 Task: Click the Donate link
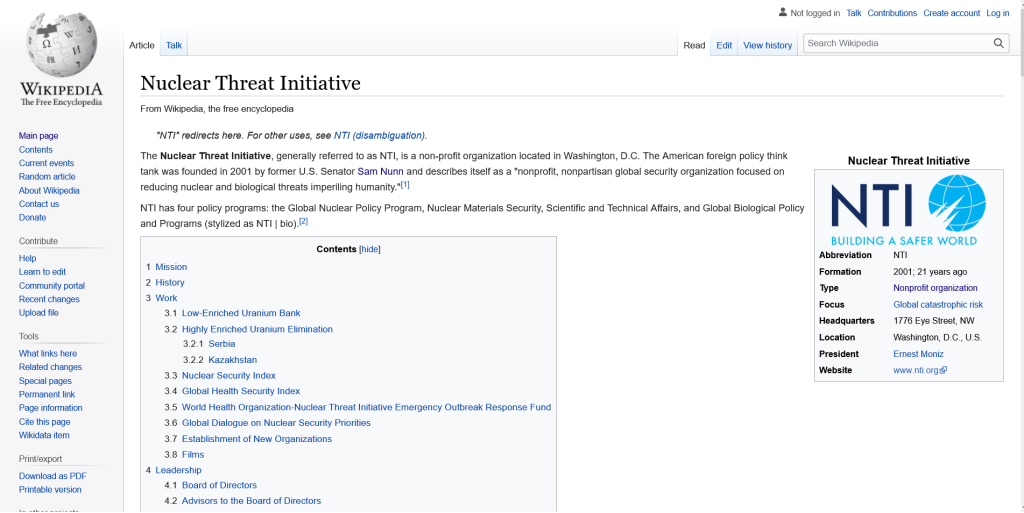(x=33, y=217)
